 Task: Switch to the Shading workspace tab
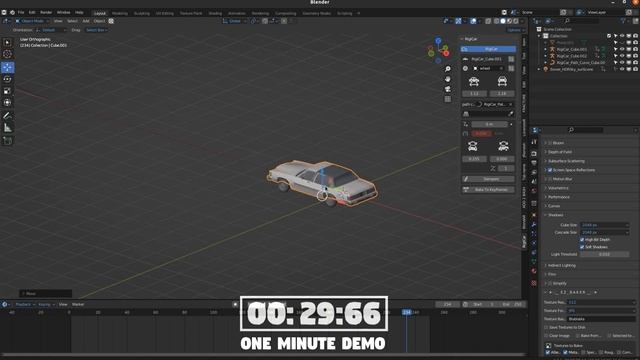click(215, 13)
